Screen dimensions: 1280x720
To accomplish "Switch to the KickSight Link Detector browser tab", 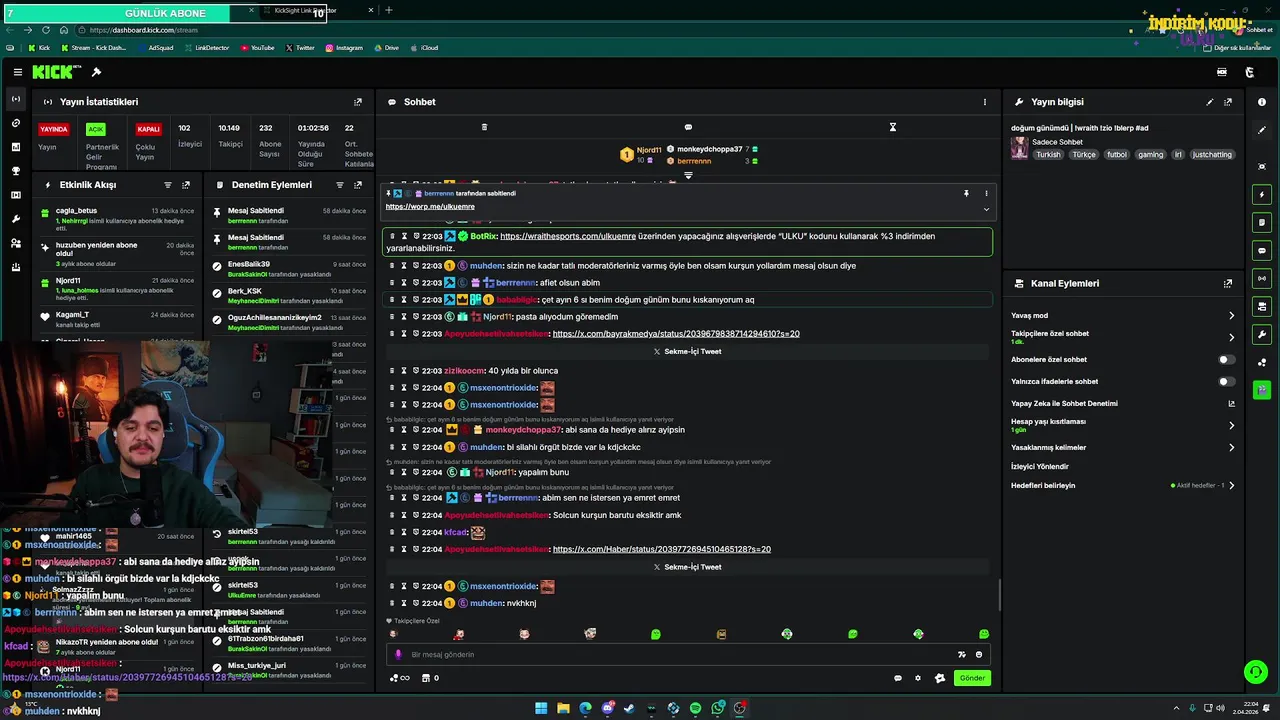I will (x=316, y=10).
